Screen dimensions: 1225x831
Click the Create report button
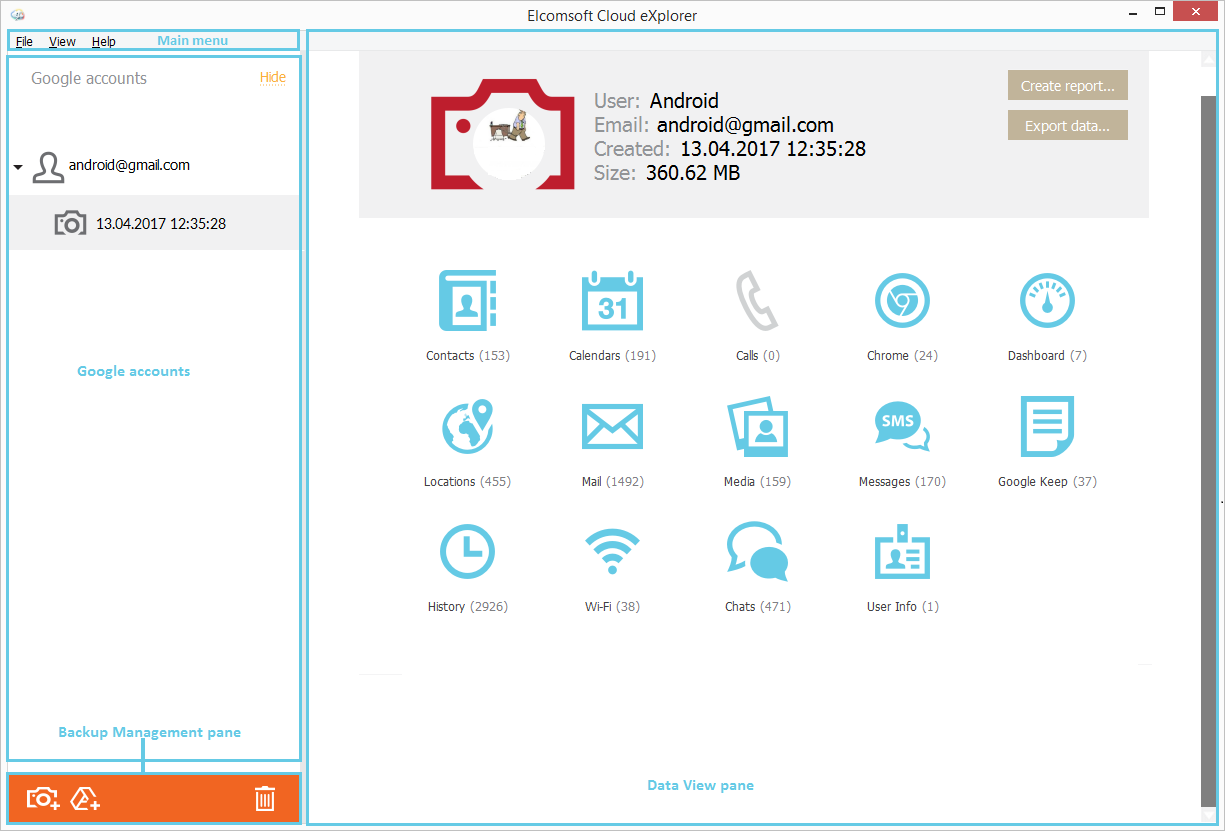pyautogui.click(x=1068, y=86)
